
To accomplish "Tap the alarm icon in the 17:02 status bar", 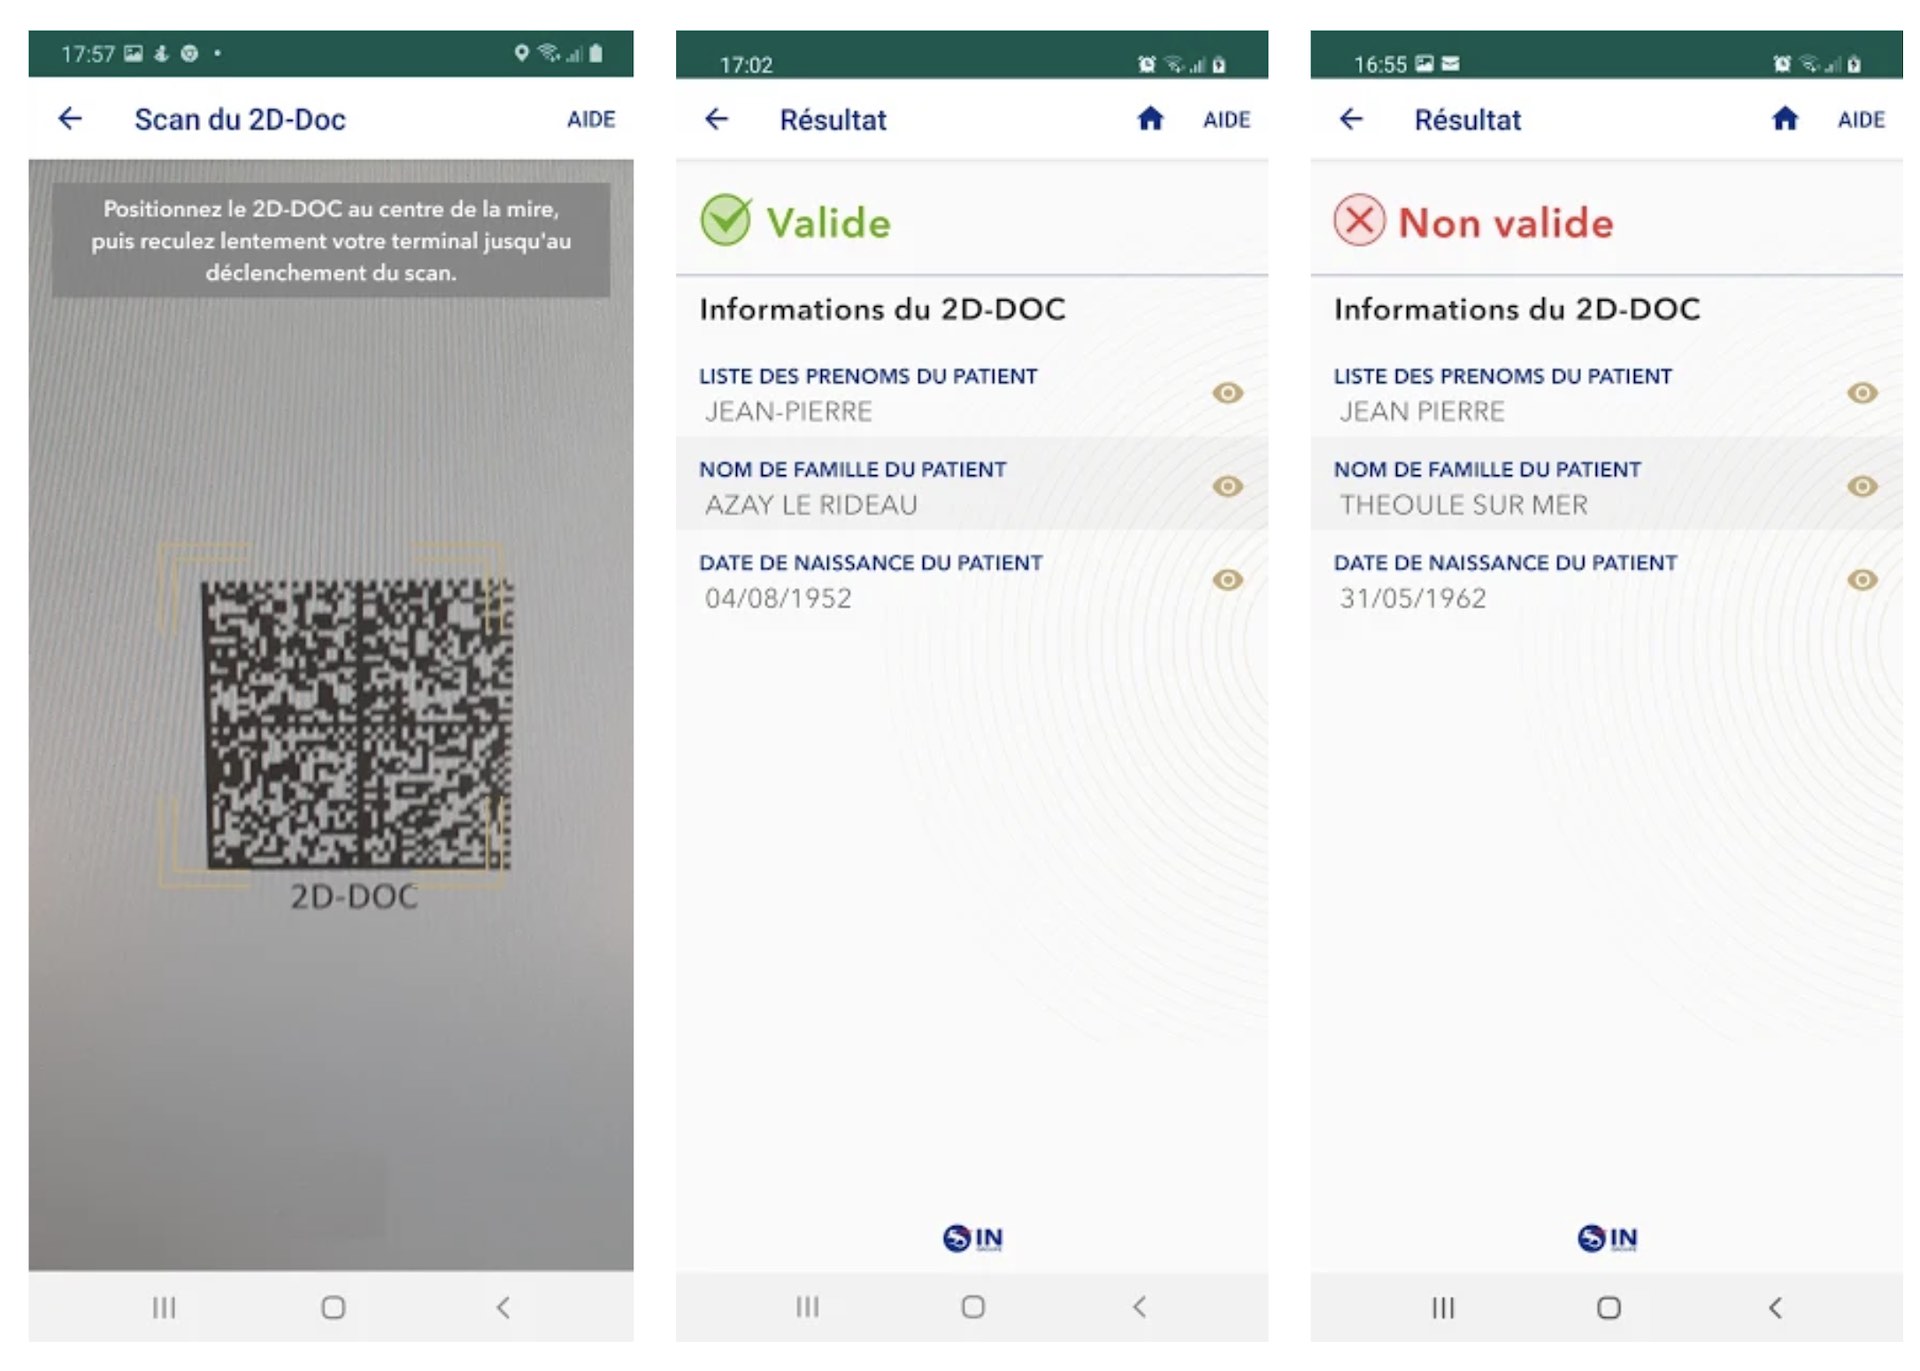I will (1146, 65).
